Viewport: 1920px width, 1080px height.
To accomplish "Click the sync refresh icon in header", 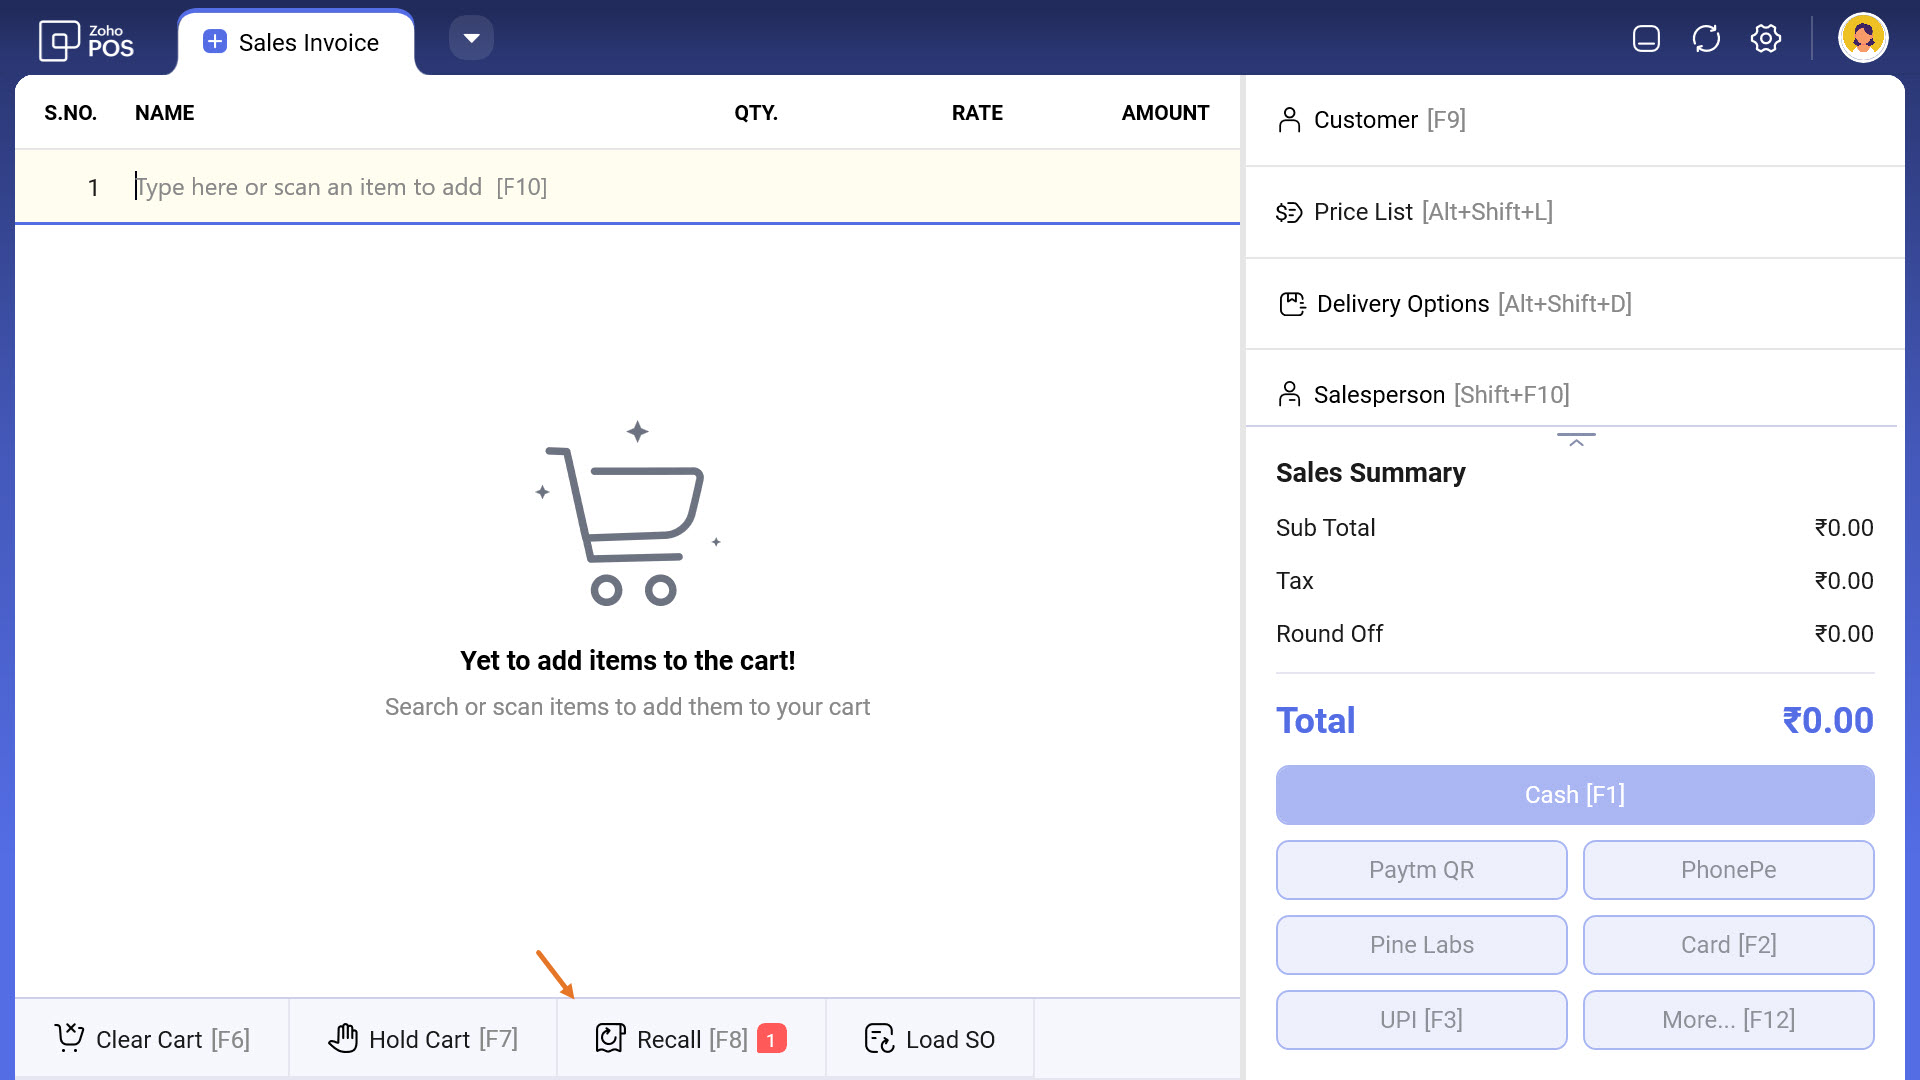I will tap(1706, 39).
